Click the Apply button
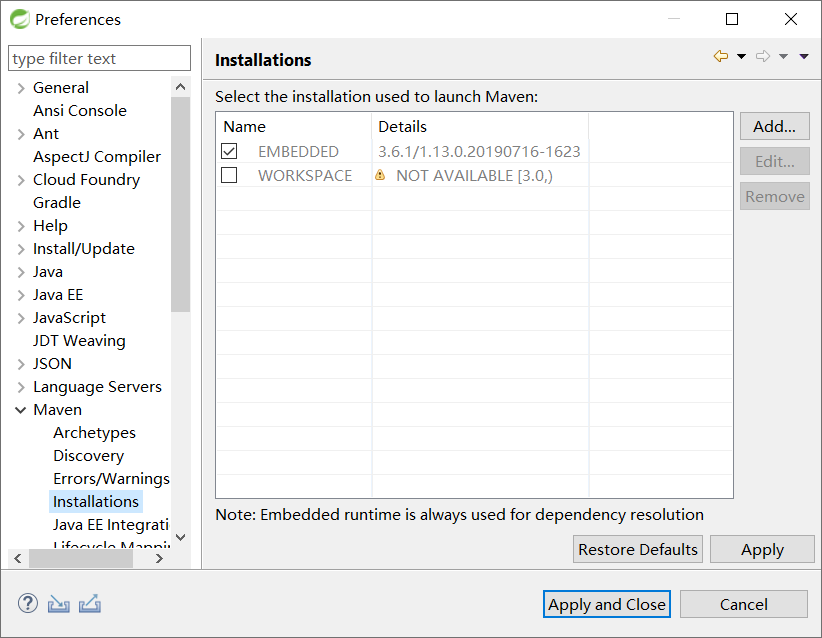 pos(762,549)
